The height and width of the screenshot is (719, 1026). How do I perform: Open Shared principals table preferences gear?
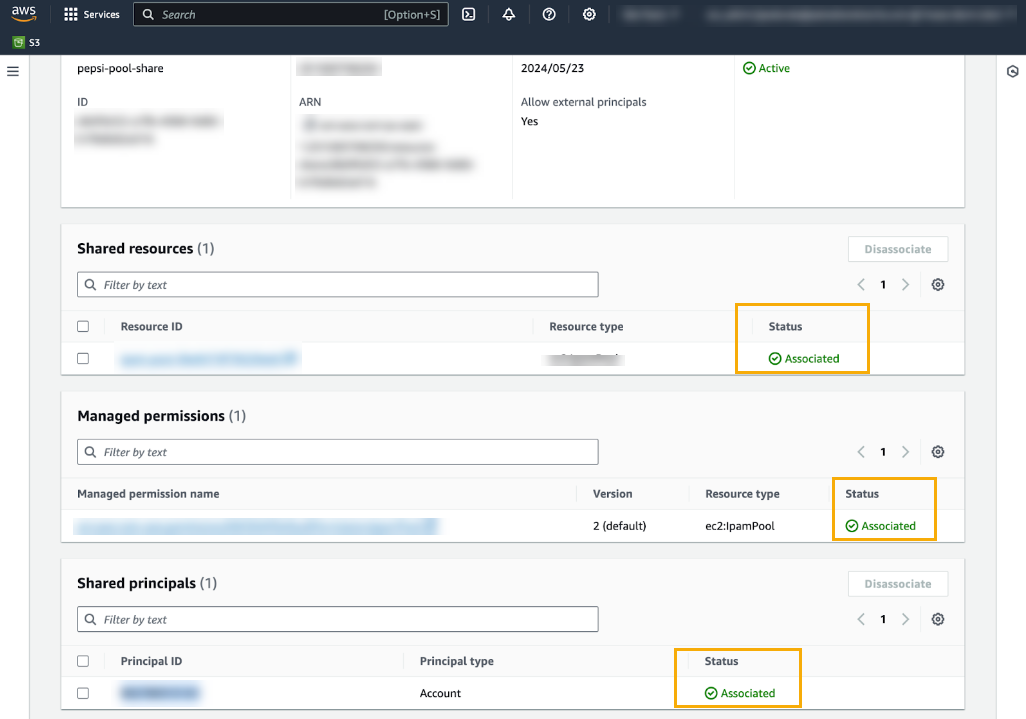click(x=937, y=619)
